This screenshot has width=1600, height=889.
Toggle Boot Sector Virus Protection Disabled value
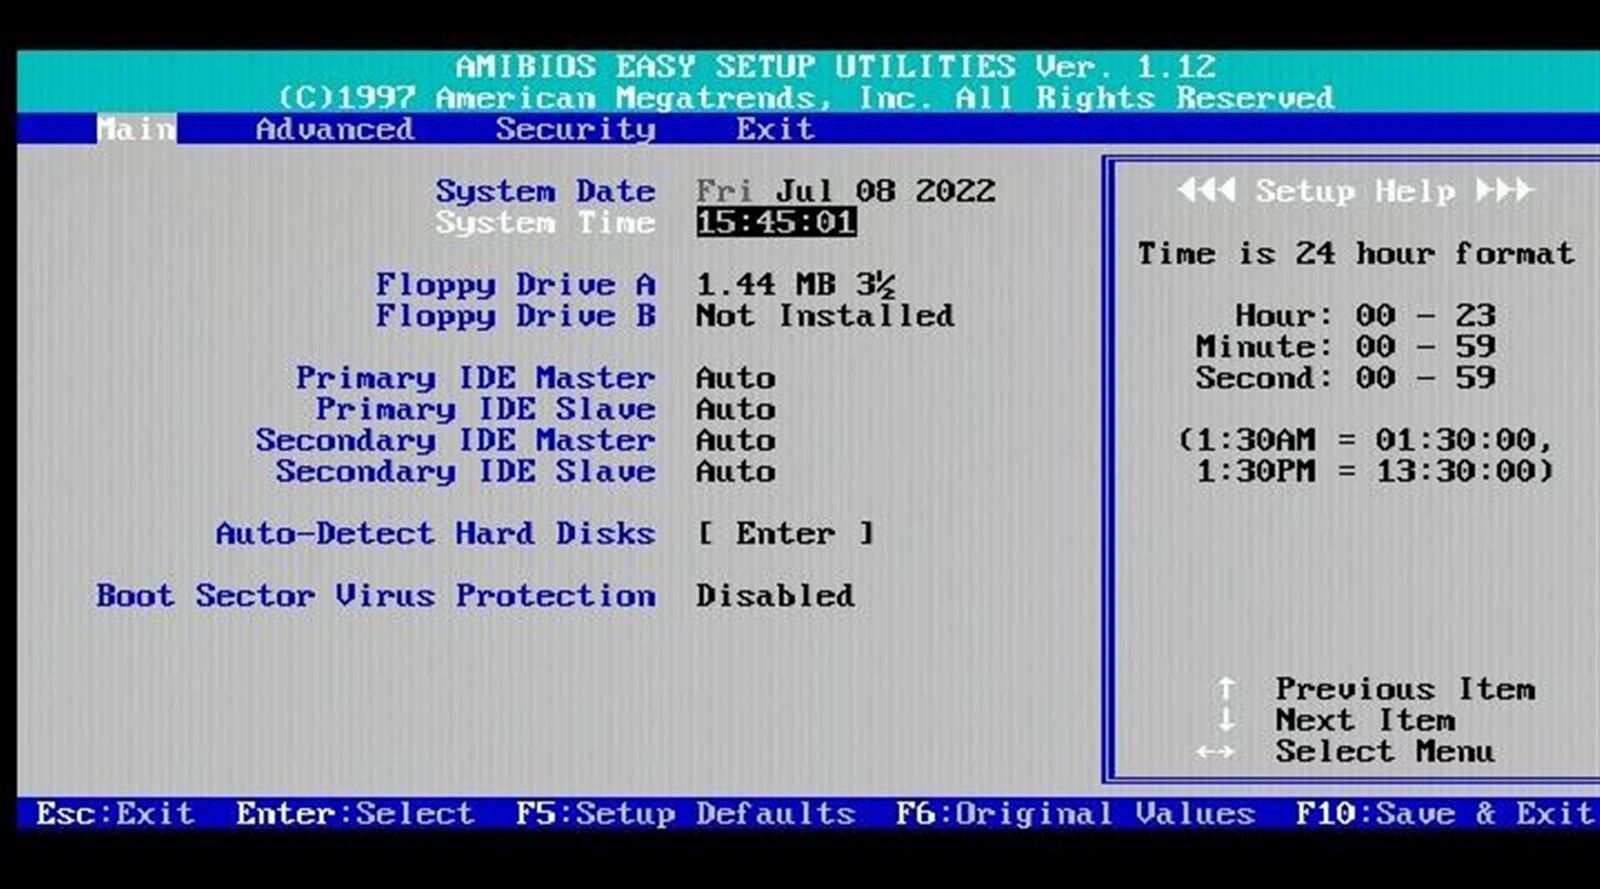tap(775, 596)
